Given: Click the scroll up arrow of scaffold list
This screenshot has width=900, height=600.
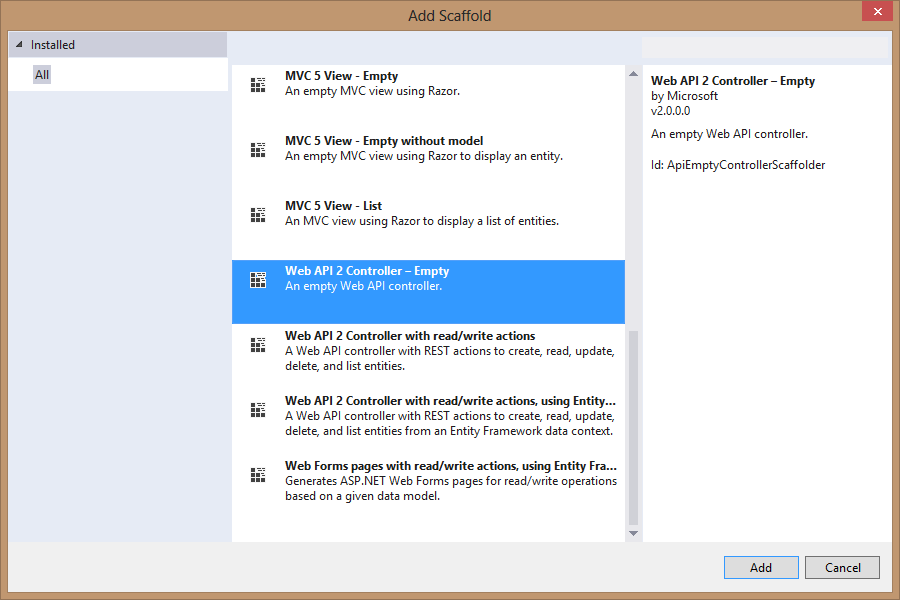Looking at the screenshot, I should (633, 73).
